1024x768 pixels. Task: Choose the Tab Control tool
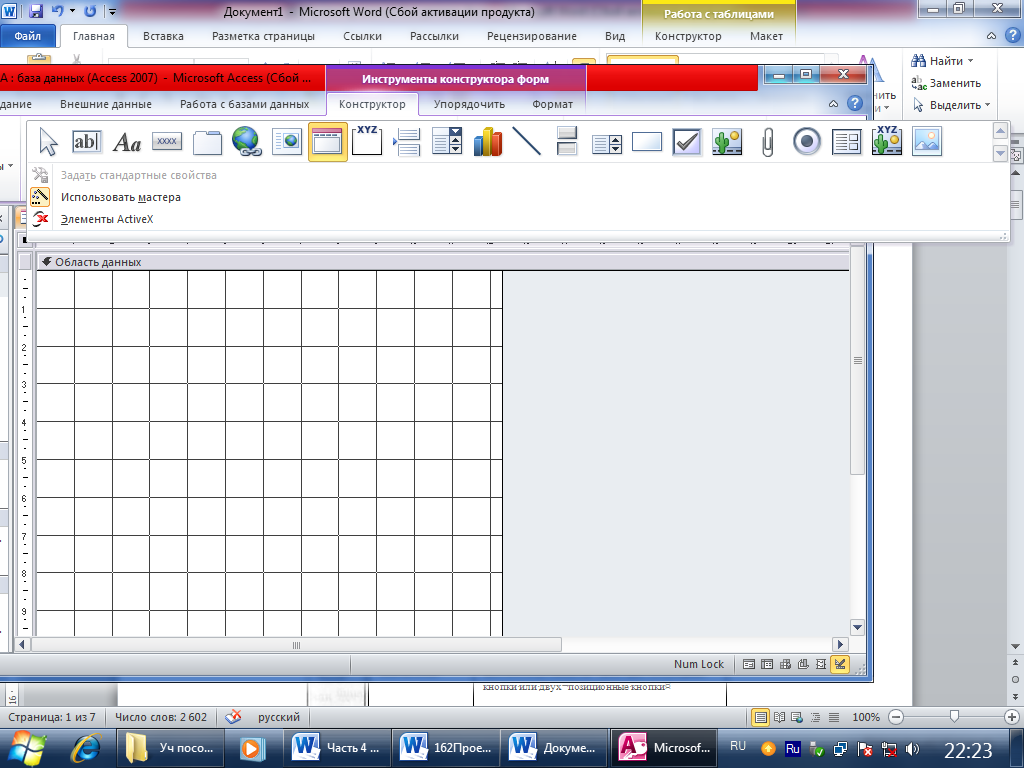pyautogui.click(x=207, y=142)
